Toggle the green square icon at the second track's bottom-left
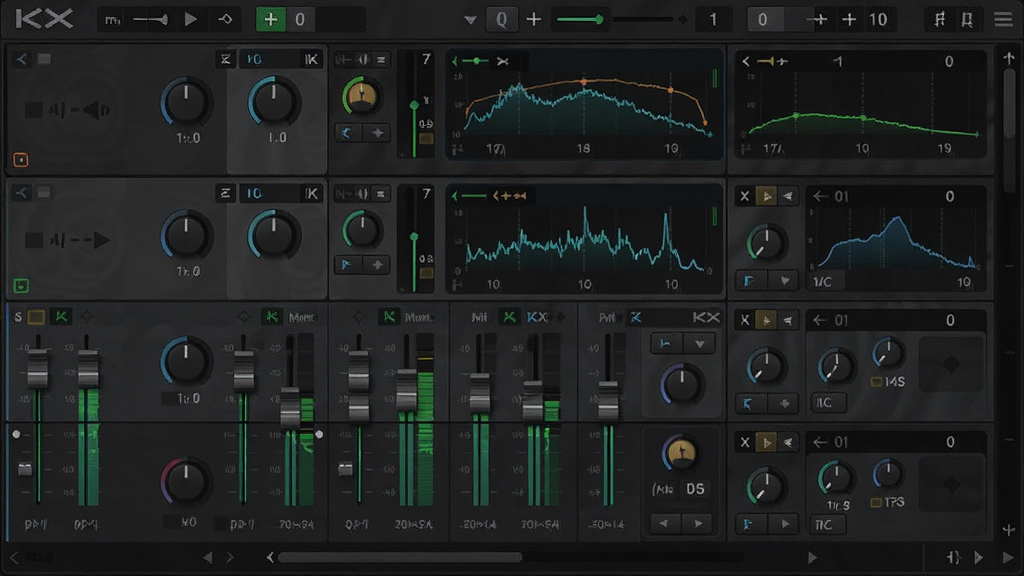The height and width of the screenshot is (576, 1024). click(21, 285)
